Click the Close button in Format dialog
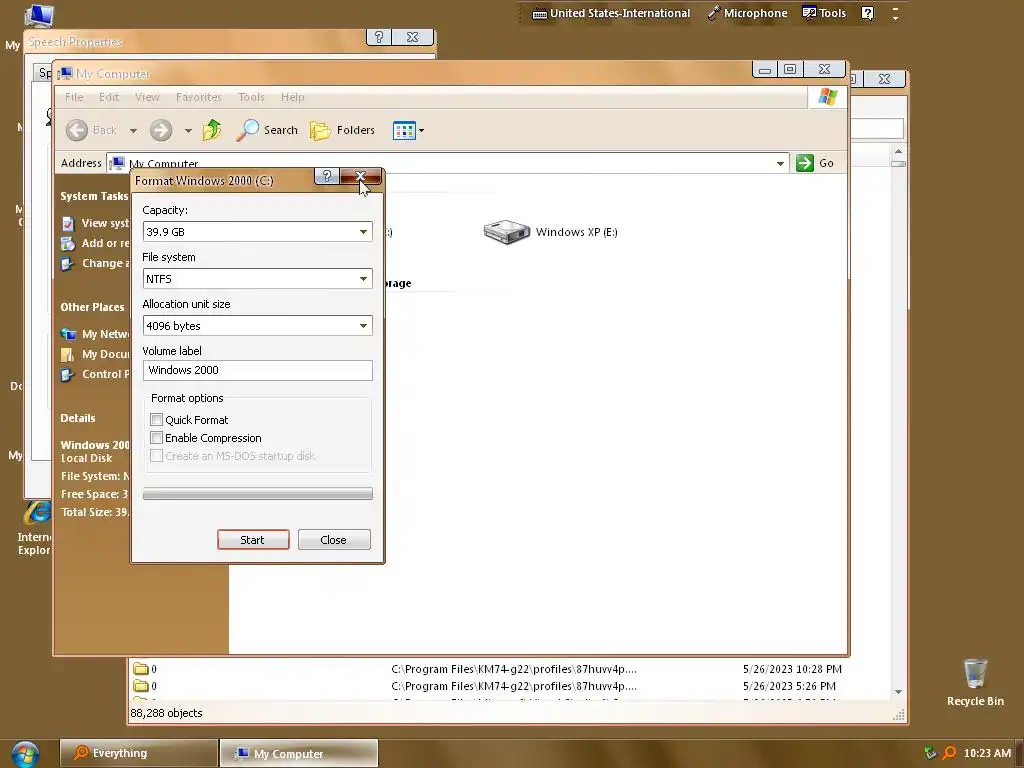Viewport: 1024px width, 768px height. pos(334,540)
